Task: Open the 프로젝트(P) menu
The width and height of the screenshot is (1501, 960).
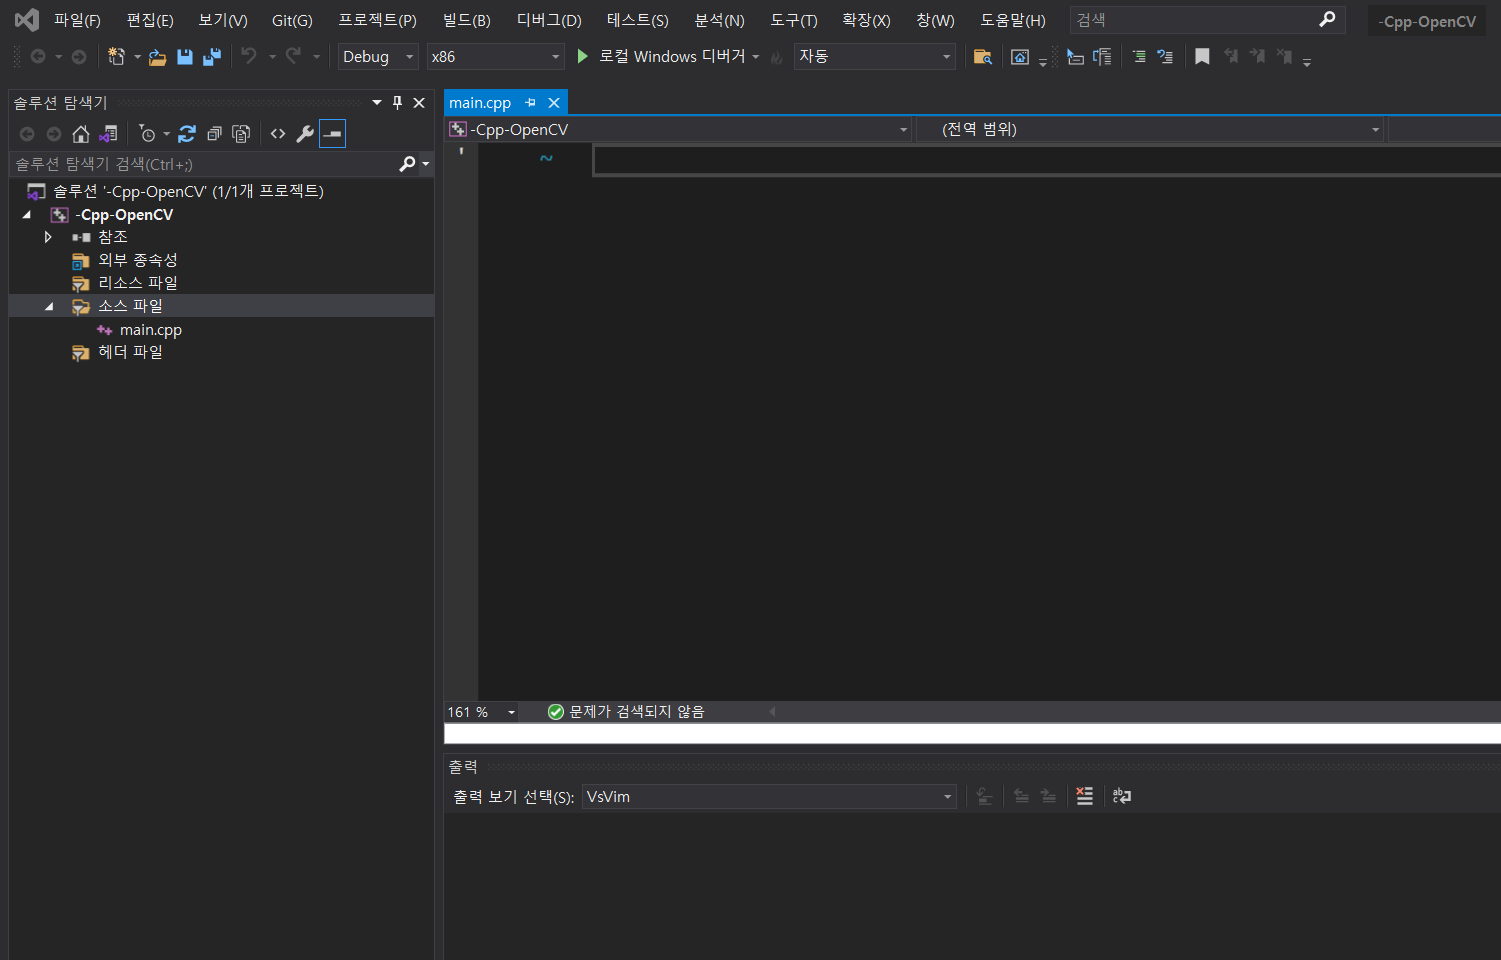Action: coord(377,20)
